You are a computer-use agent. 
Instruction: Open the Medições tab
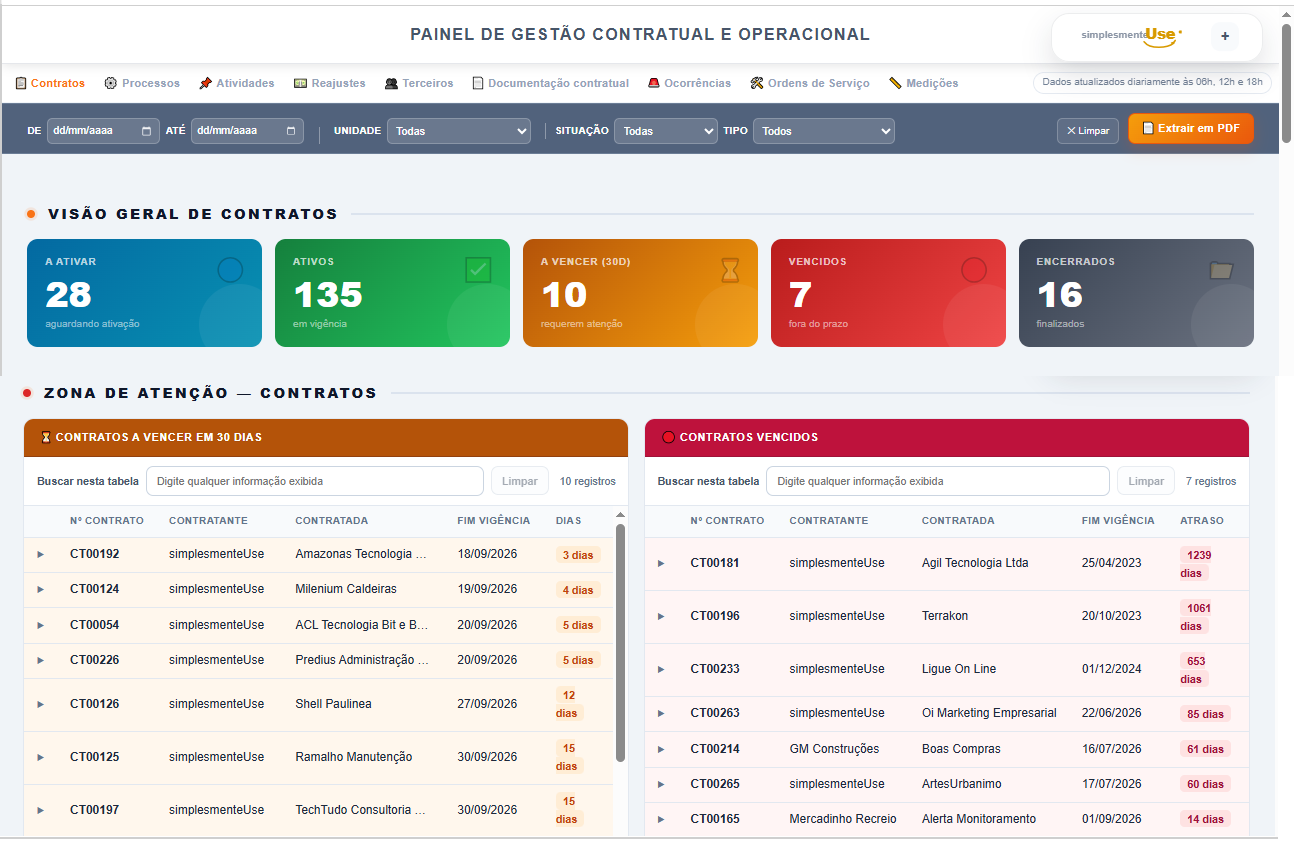click(x=924, y=83)
